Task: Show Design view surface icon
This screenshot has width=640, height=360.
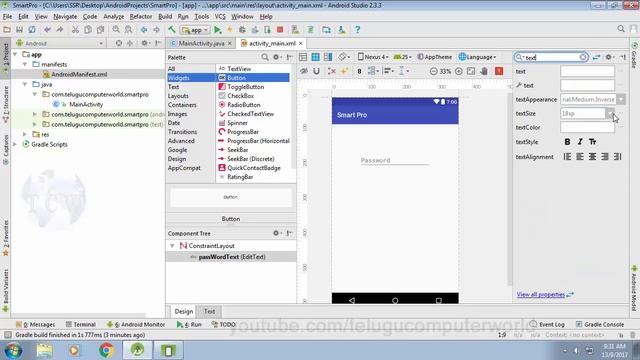Action: [303, 57]
